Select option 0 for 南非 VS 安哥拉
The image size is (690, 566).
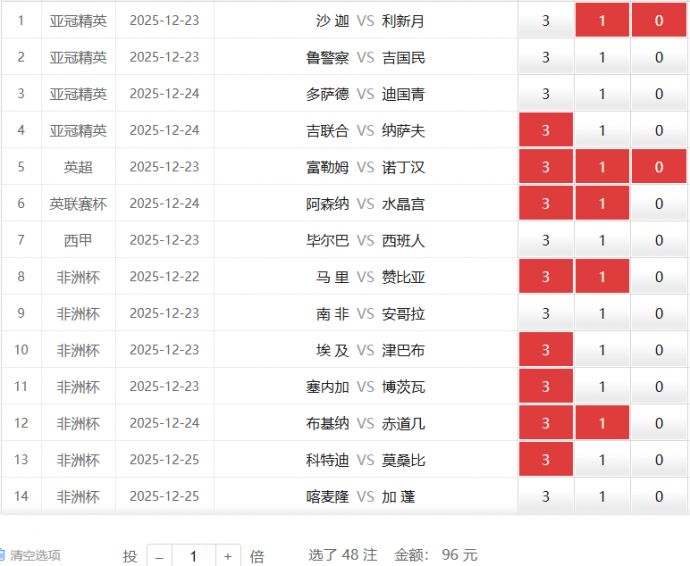[659, 314]
